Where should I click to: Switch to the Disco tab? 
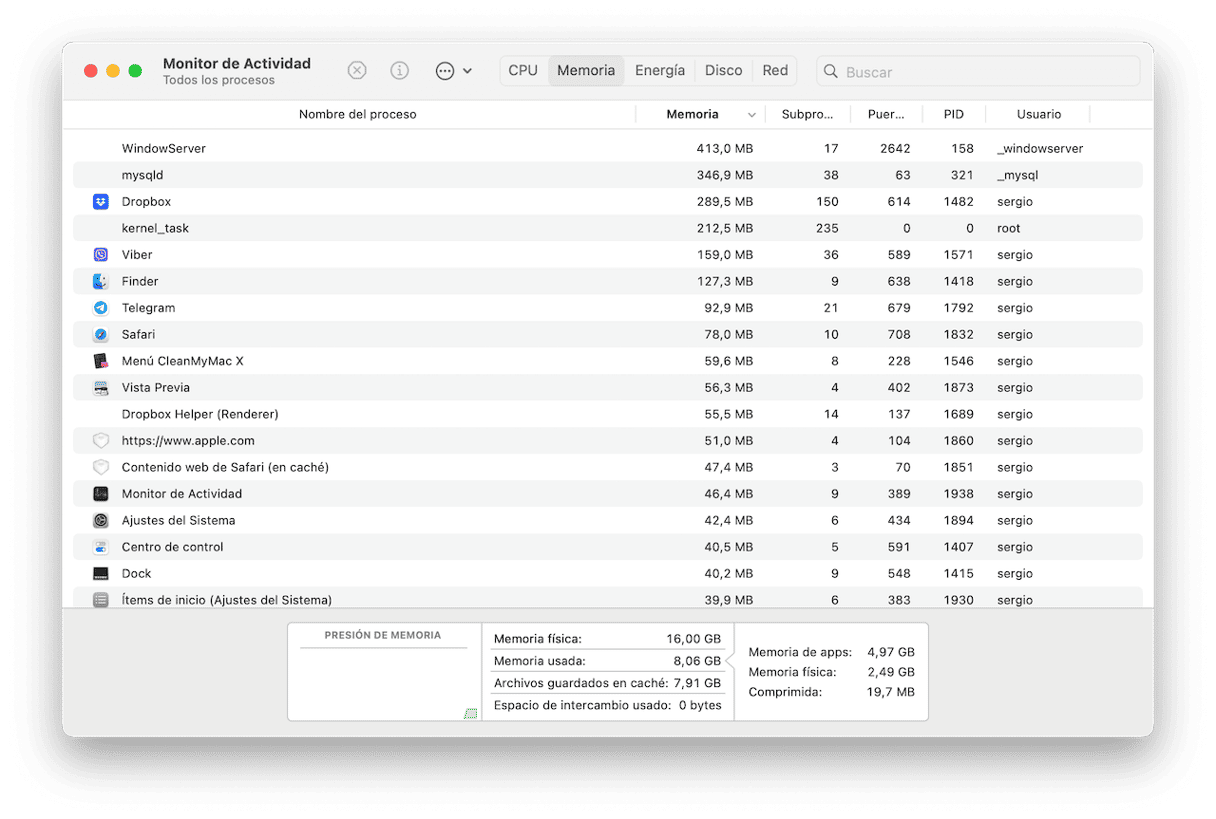723,71
